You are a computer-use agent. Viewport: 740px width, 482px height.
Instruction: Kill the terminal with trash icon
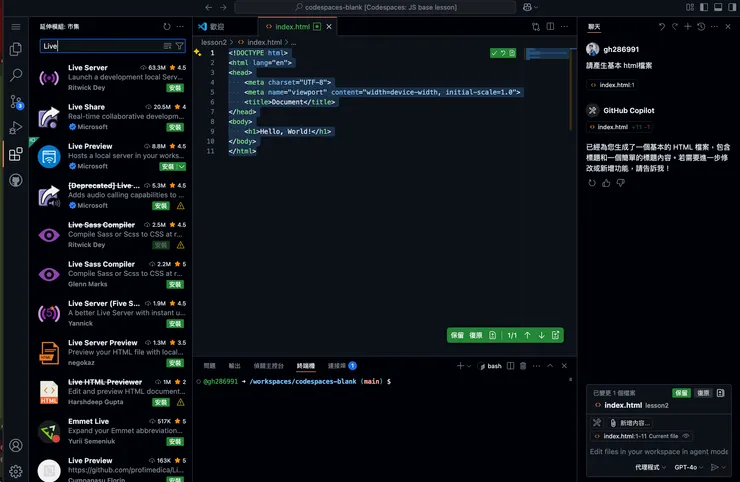pos(523,366)
